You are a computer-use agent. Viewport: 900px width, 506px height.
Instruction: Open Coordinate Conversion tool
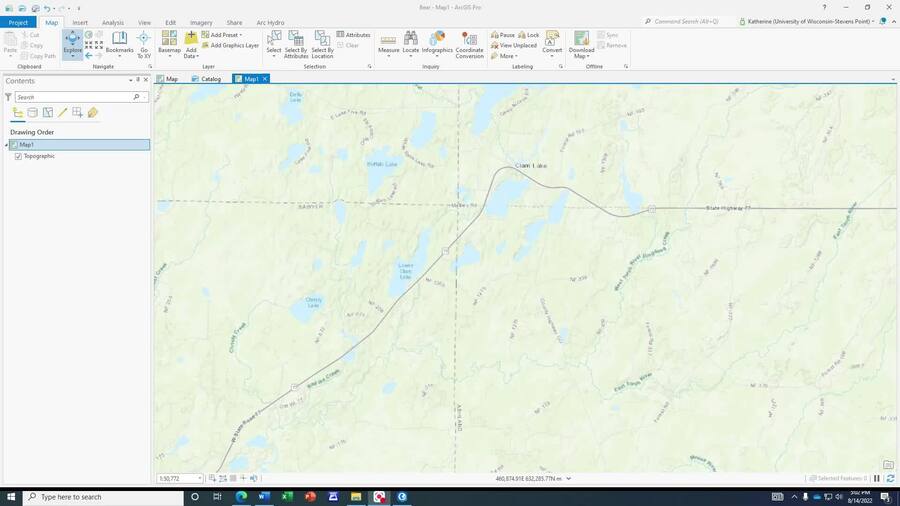469,42
